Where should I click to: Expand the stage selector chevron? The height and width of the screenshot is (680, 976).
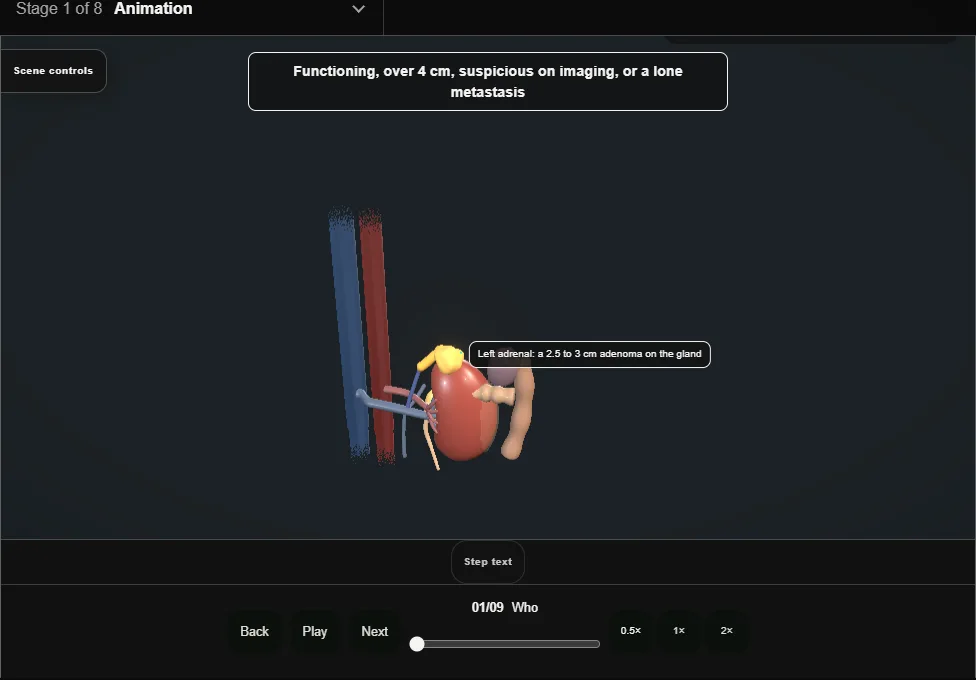359,9
